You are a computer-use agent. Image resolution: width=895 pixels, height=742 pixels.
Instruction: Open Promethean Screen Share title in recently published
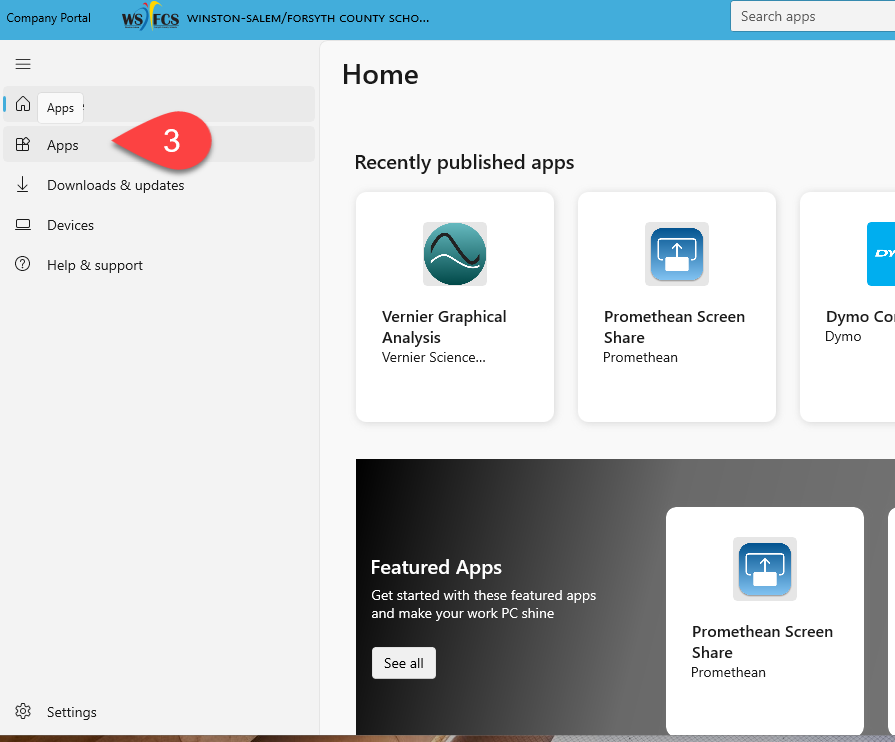[674, 327]
